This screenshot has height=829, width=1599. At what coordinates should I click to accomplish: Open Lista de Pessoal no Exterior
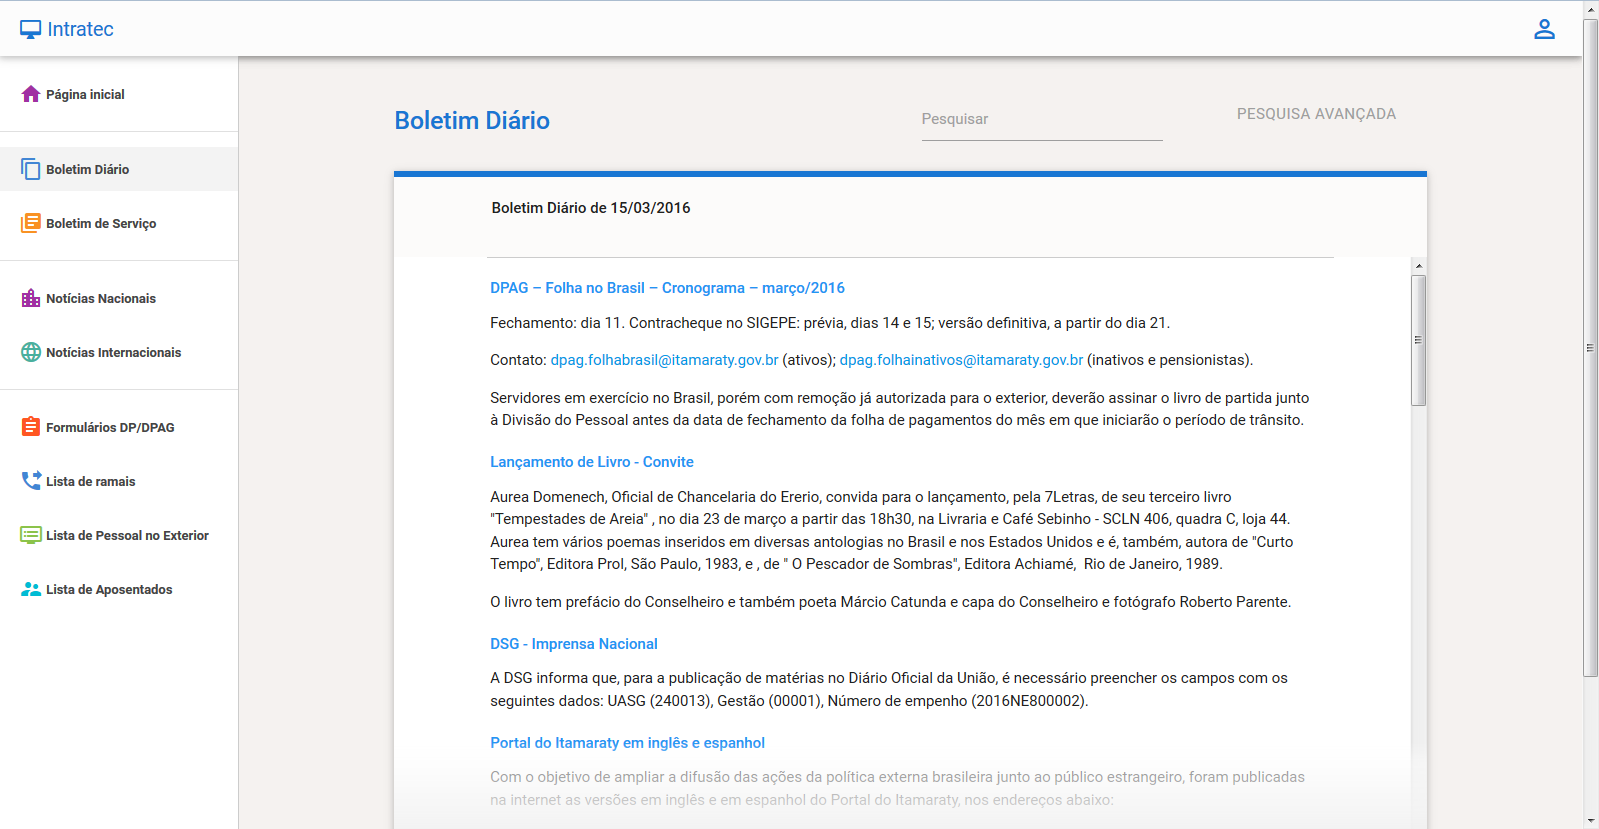click(119, 535)
